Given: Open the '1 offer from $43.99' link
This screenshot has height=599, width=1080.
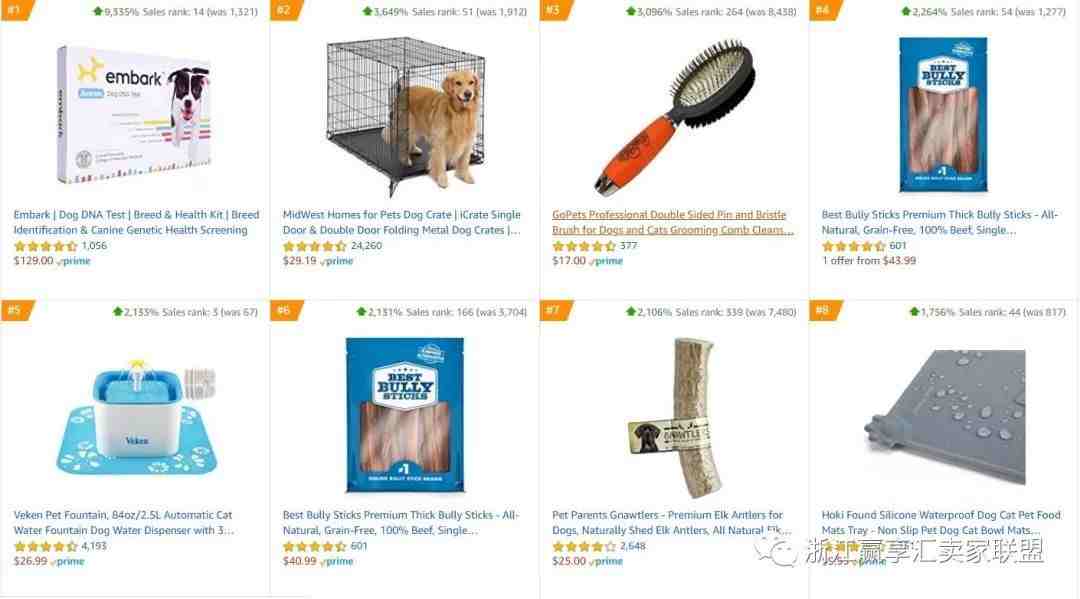Looking at the screenshot, I should tap(869, 261).
